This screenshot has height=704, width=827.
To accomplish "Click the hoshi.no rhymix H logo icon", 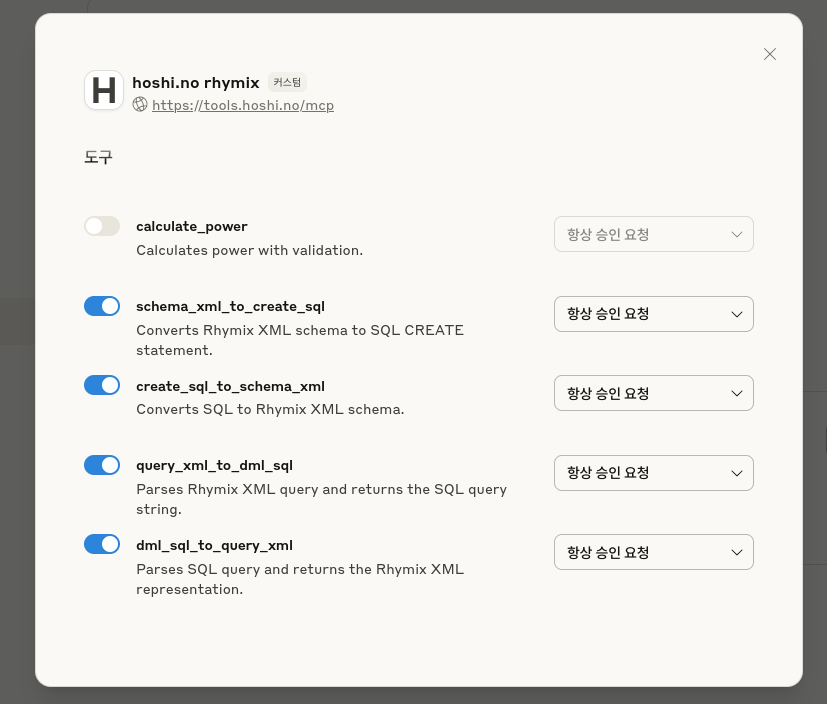I will coord(104,90).
